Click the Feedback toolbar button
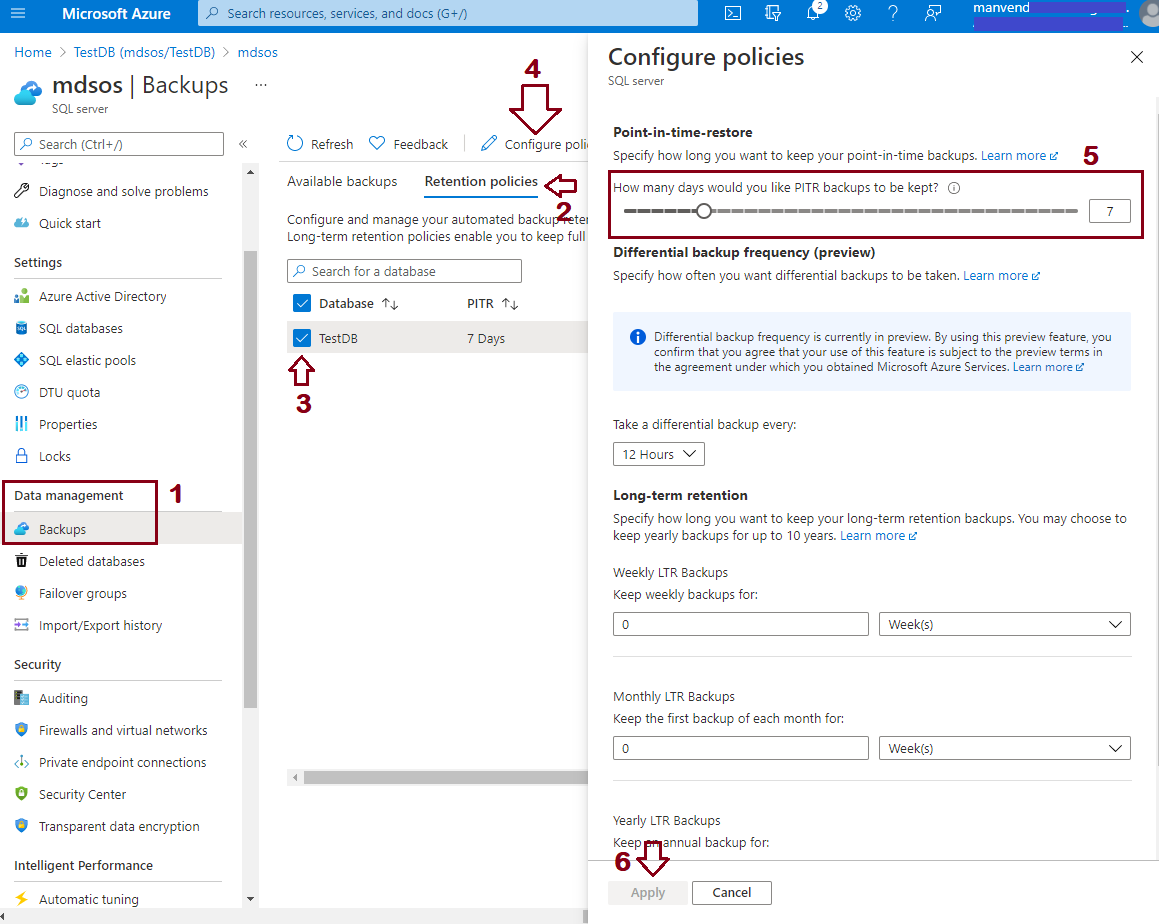Viewport: 1159px width, 924px height. click(408, 143)
